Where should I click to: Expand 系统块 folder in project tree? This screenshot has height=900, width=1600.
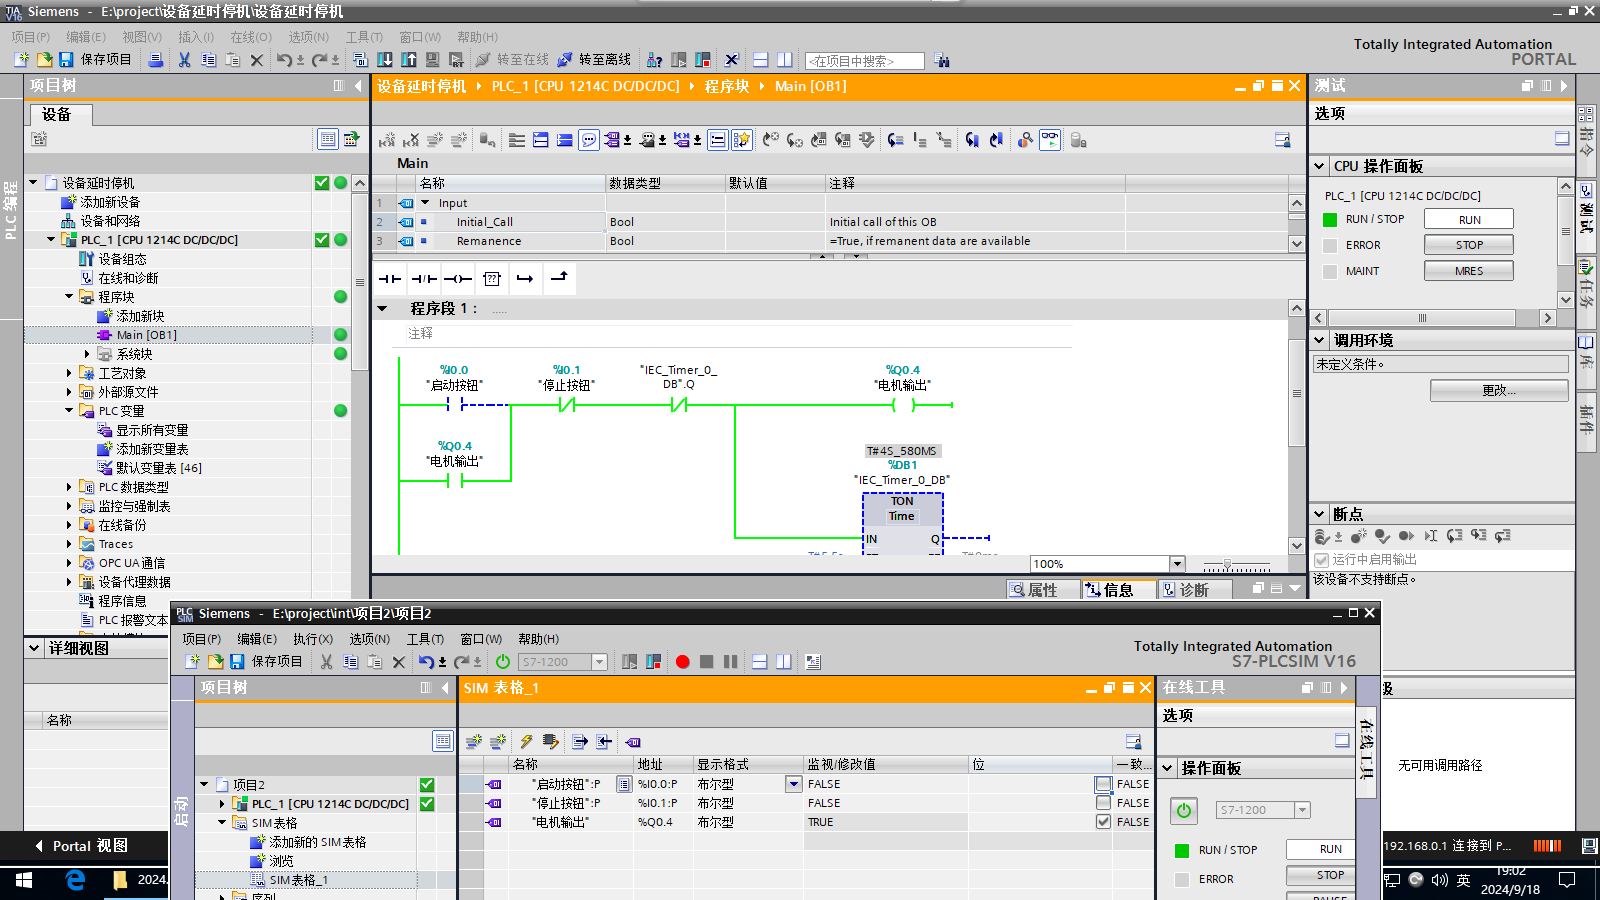pos(87,354)
